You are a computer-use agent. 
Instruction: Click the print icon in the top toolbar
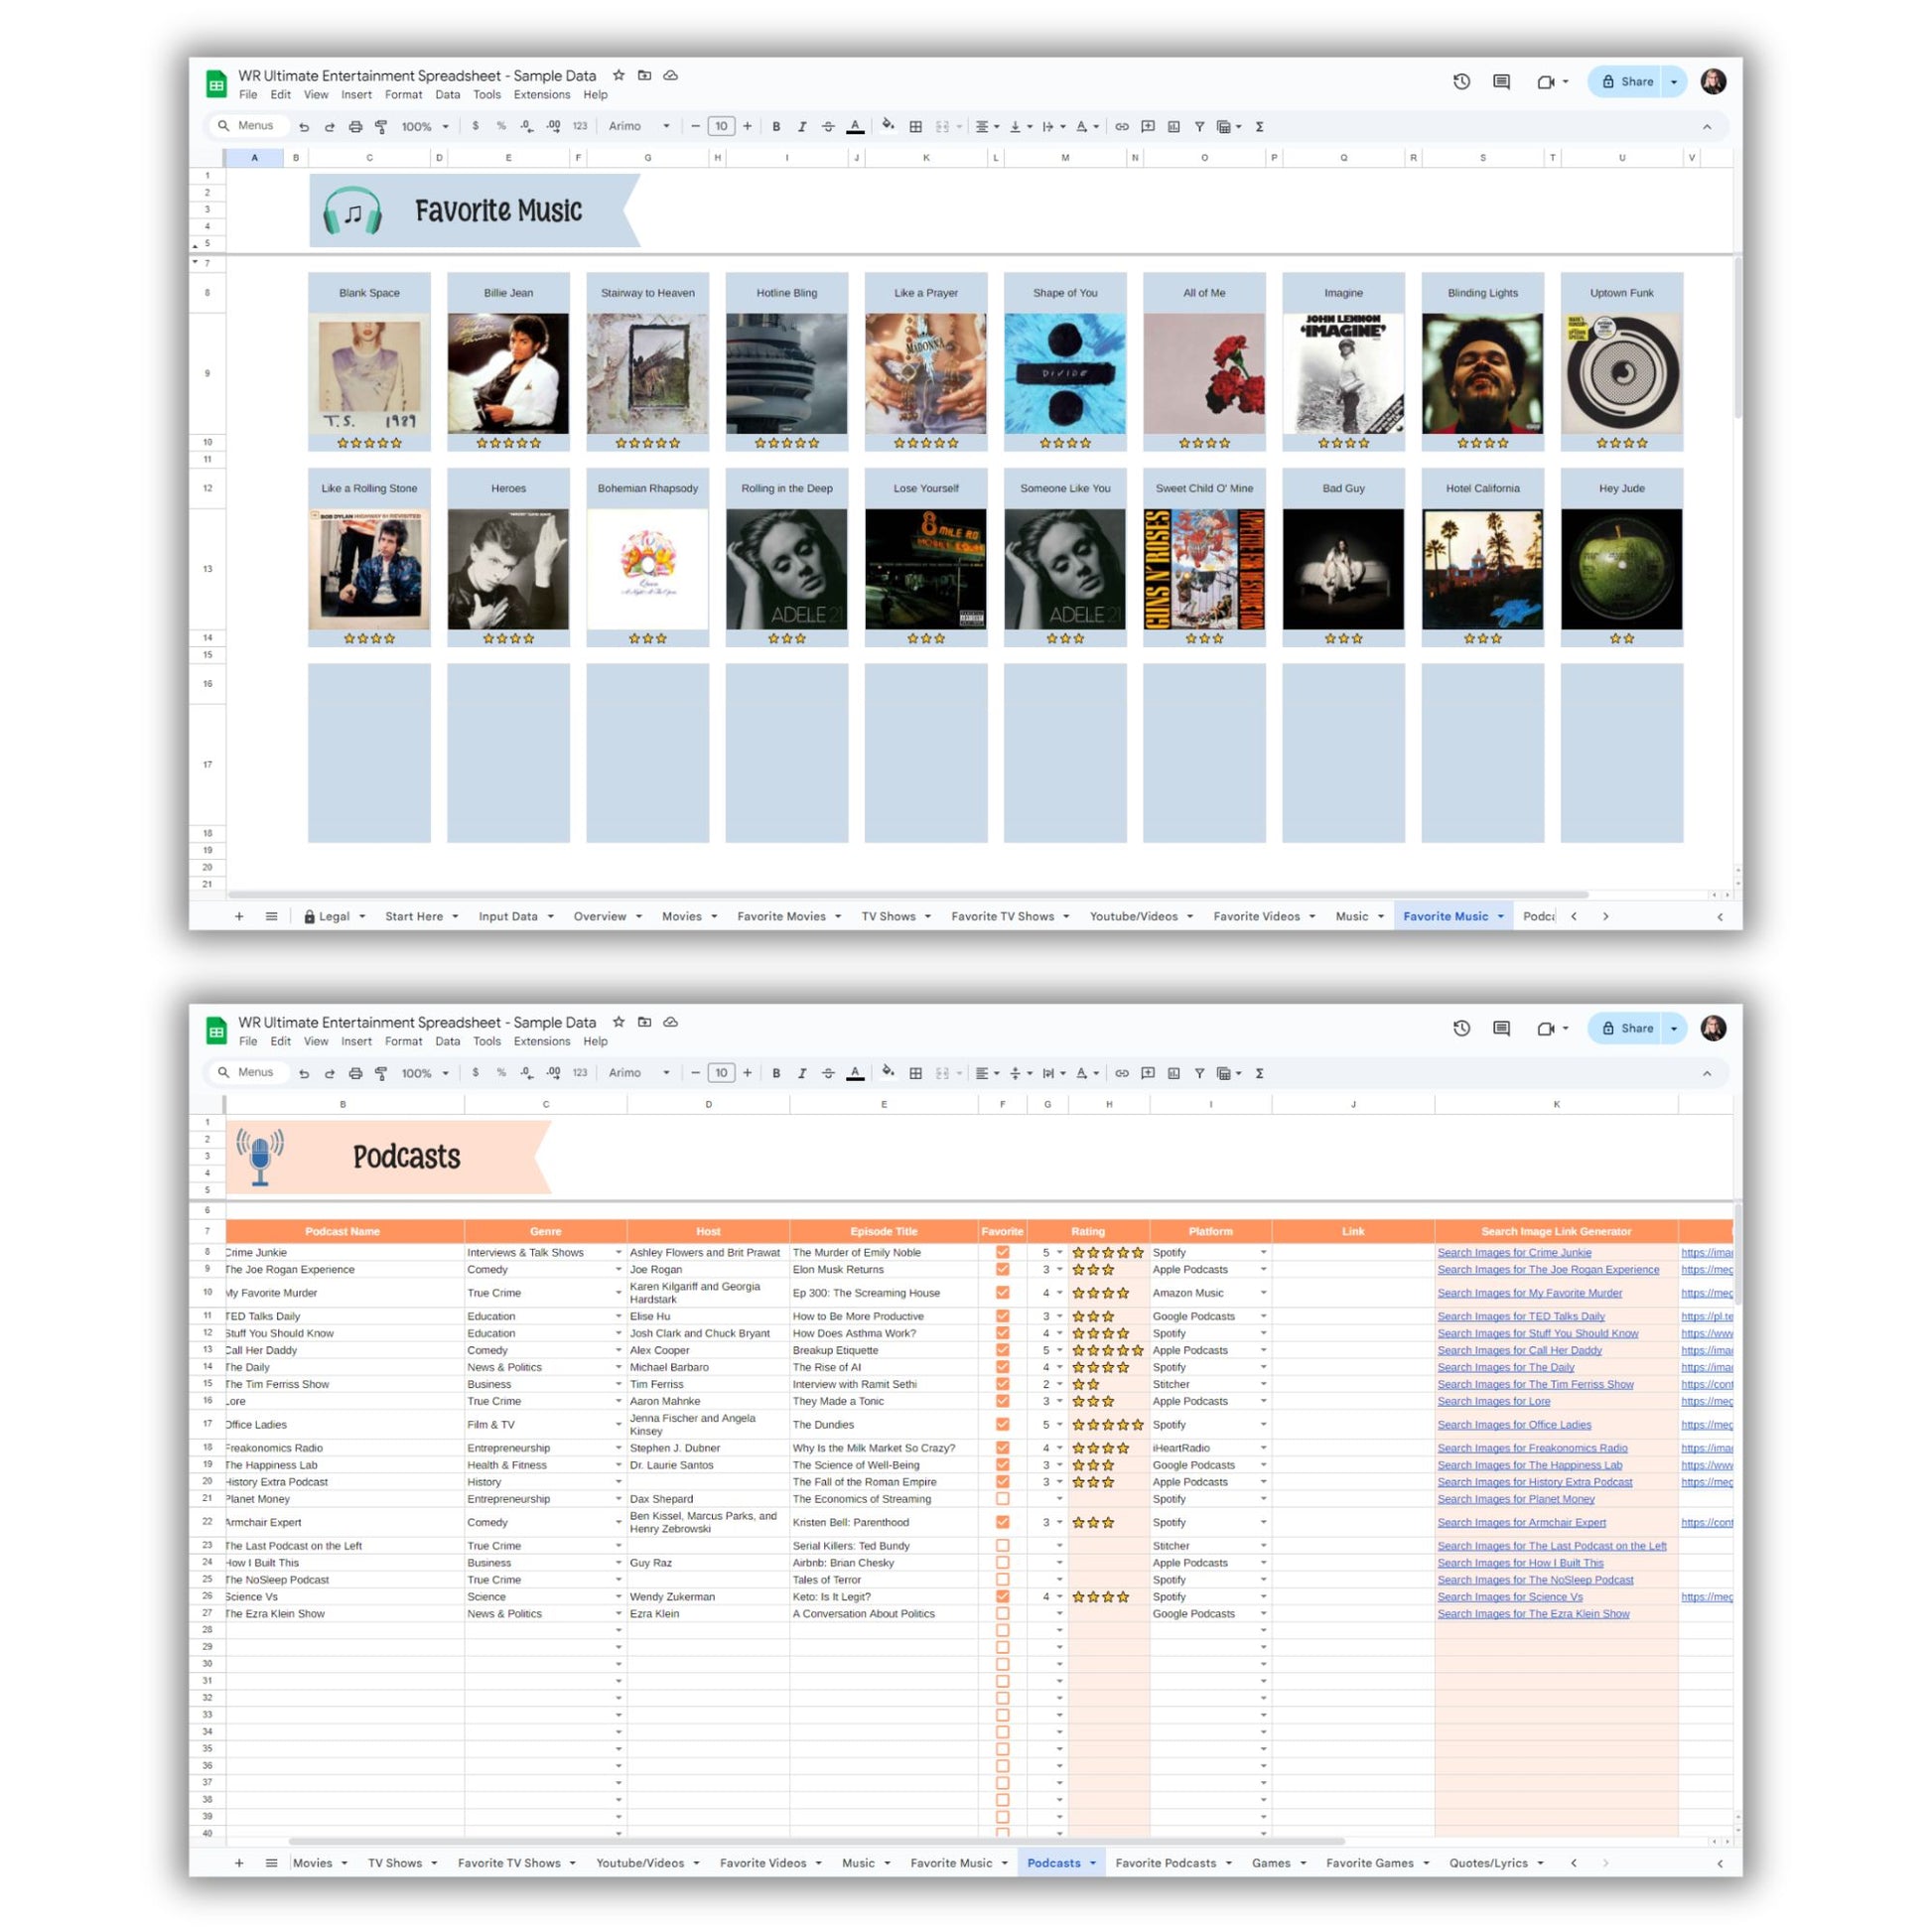(355, 127)
